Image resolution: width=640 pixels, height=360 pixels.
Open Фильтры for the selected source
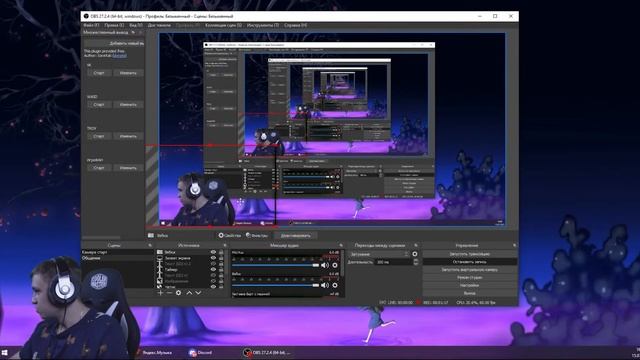[257, 236]
